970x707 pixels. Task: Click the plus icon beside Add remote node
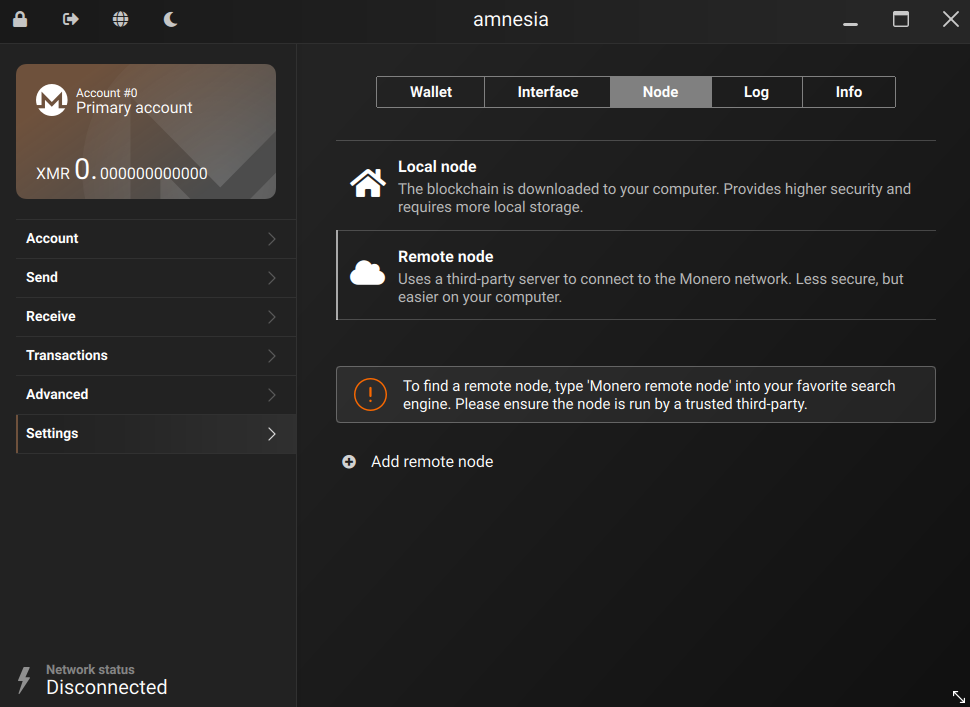(349, 461)
